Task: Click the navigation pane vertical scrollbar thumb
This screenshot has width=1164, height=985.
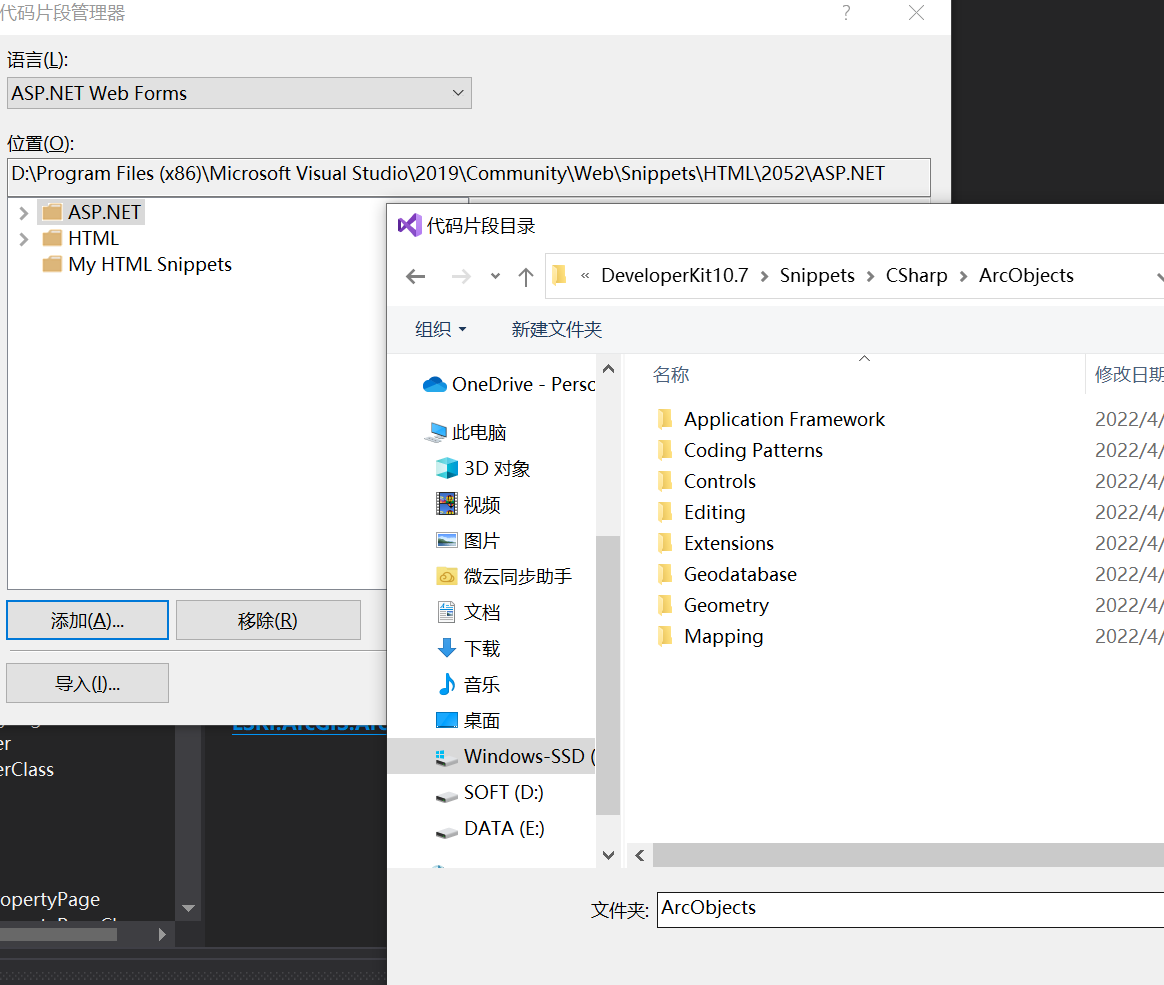Action: pos(608,675)
